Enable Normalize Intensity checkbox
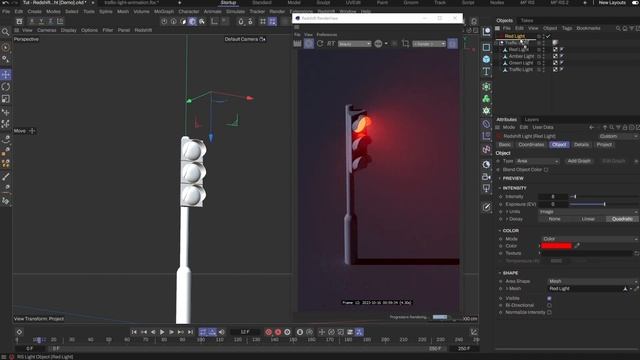 (x=549, y=312)
